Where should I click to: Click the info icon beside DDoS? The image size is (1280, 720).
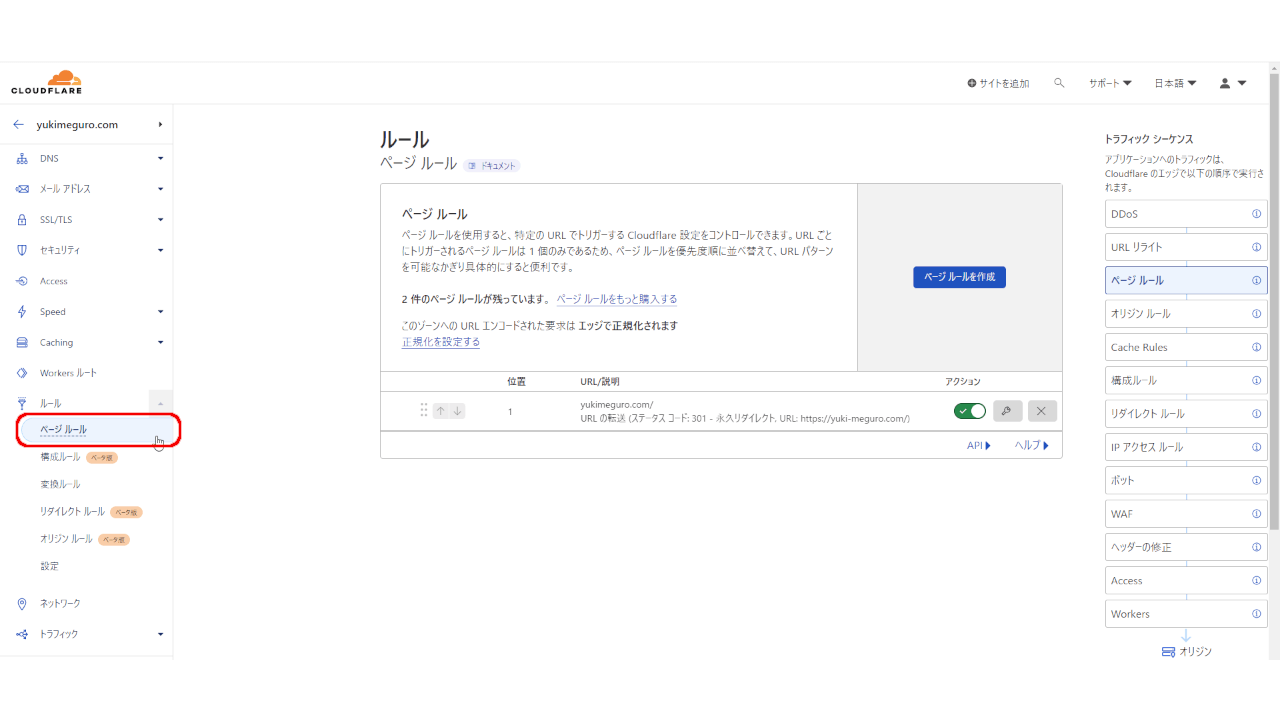point(1256,214)
